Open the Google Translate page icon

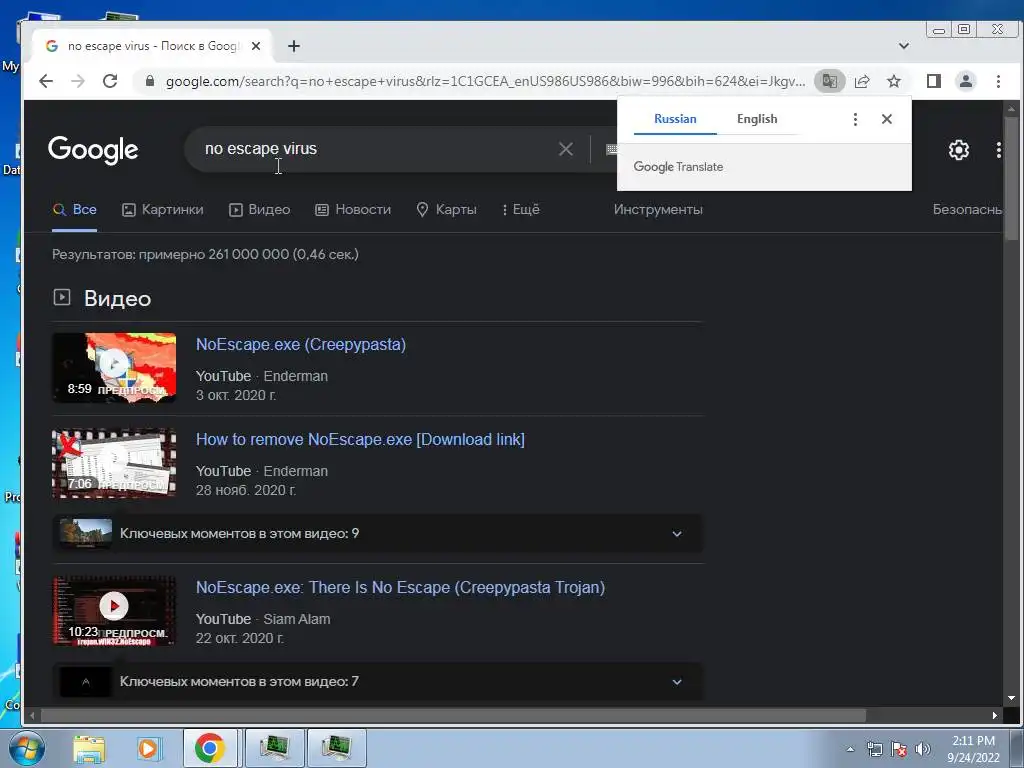click(x=829, y=81)
